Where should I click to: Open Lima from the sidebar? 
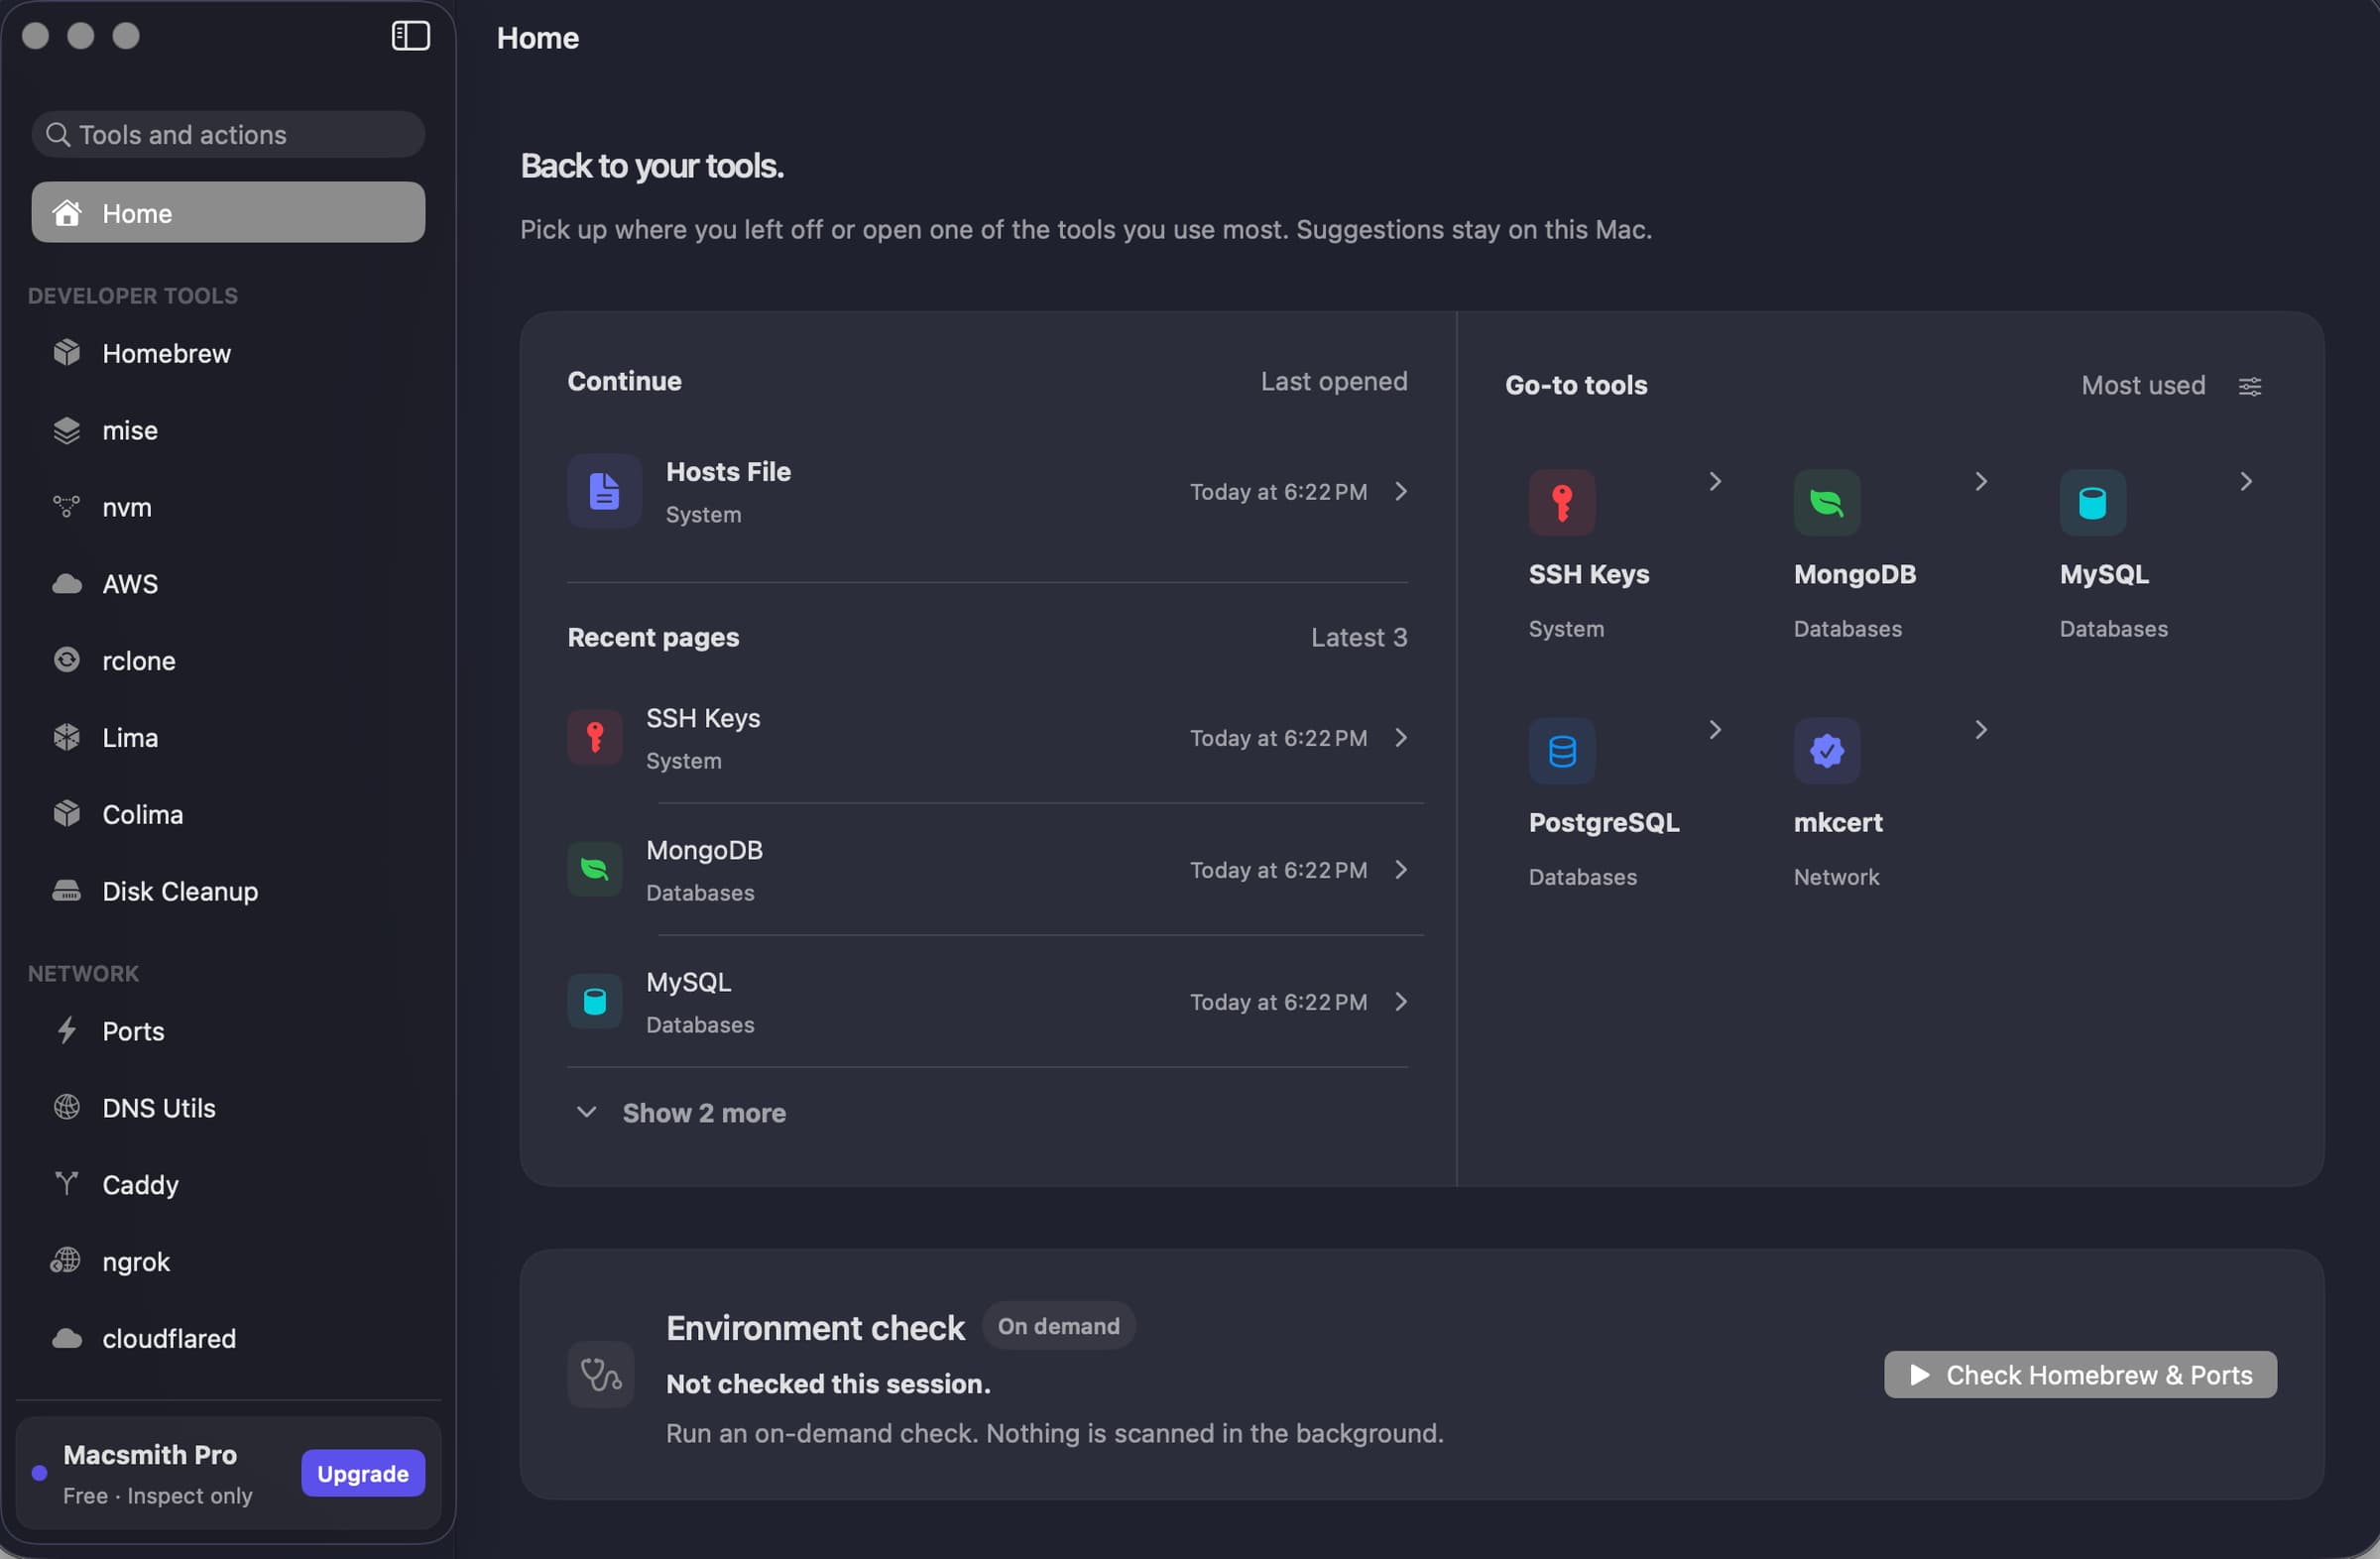point(228,738)
